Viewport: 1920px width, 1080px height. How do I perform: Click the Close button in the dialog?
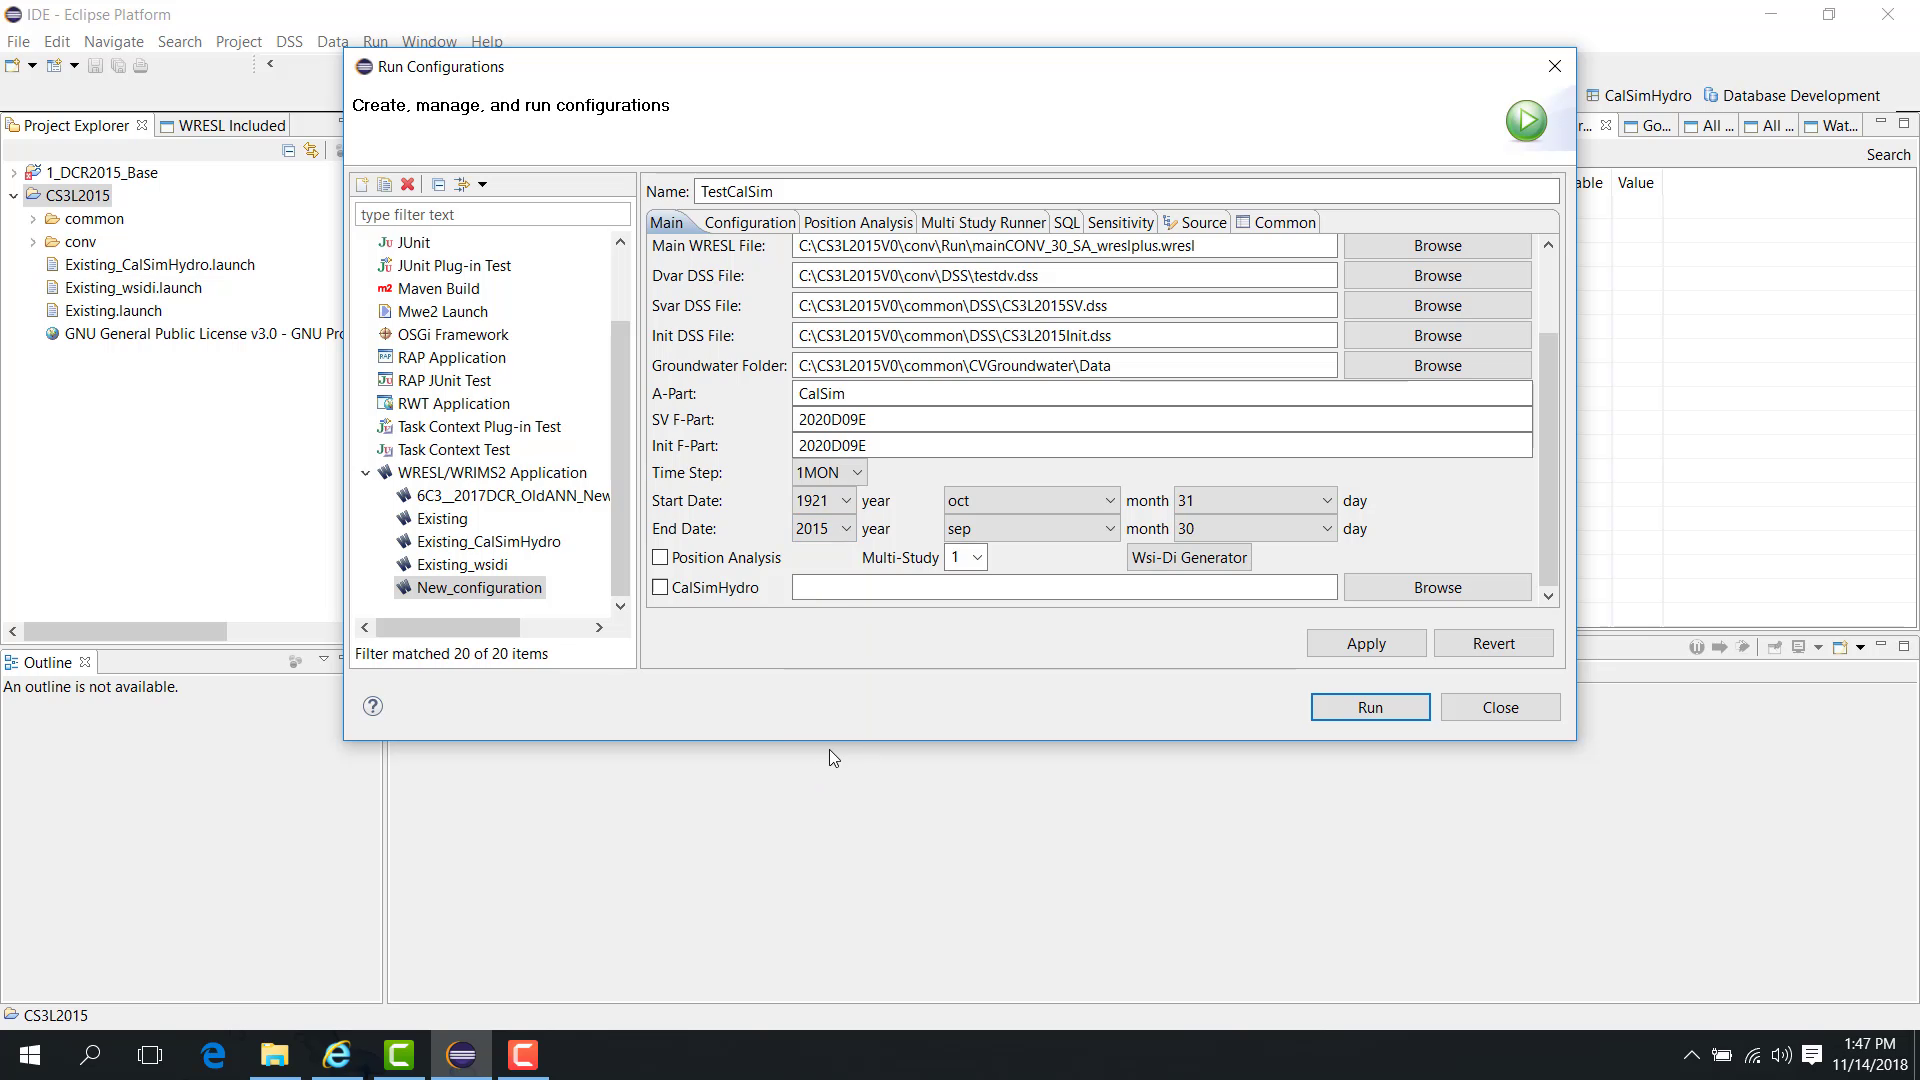pyautogui.click(x=1500, y=707)
